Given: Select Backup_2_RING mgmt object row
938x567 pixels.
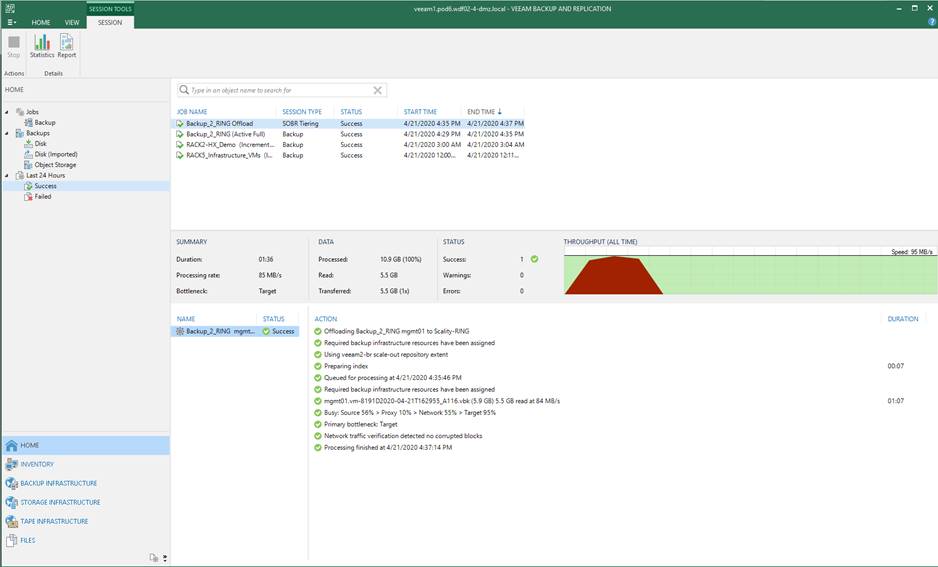Looking at the screenshot, I should (235, 331).
